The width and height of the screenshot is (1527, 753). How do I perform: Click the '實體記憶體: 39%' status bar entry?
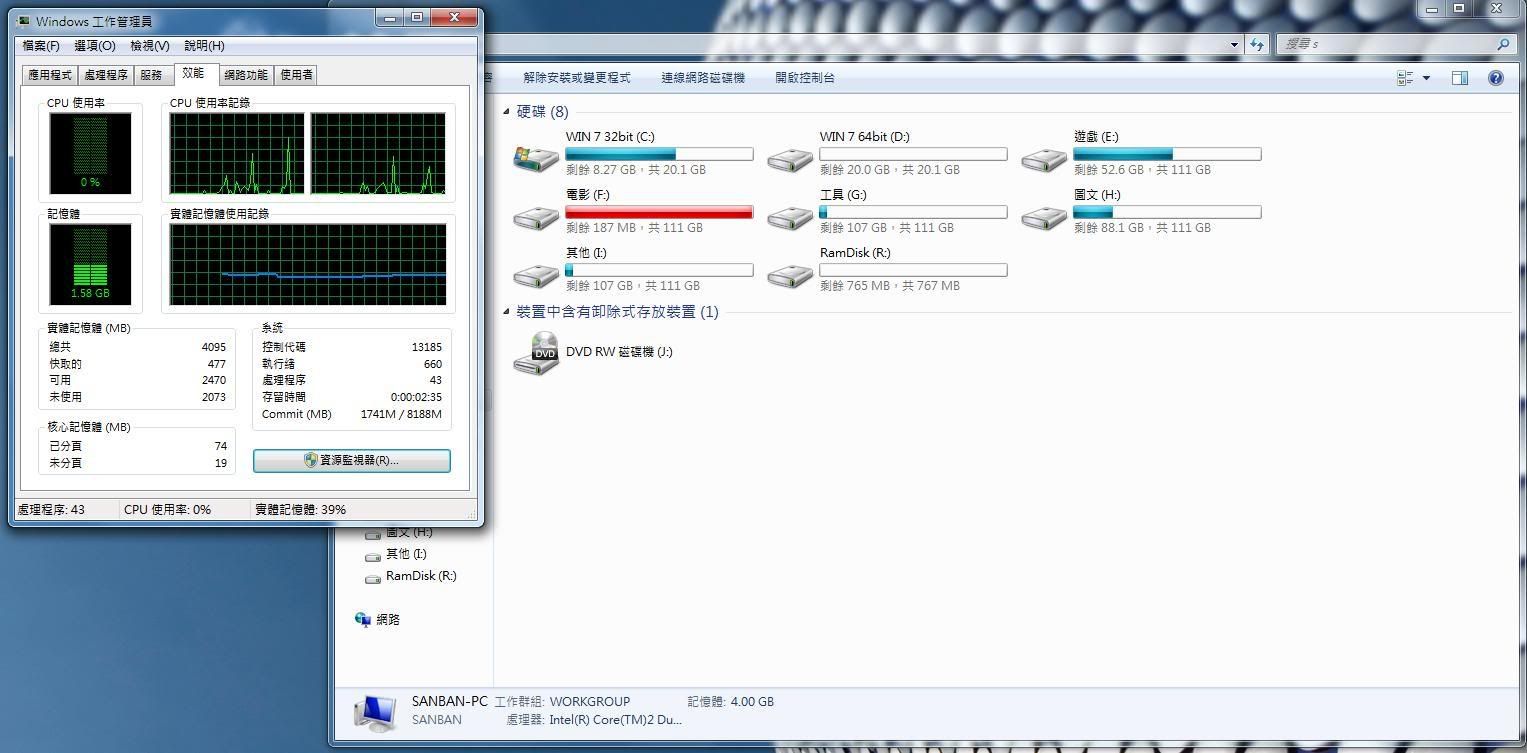301,510
